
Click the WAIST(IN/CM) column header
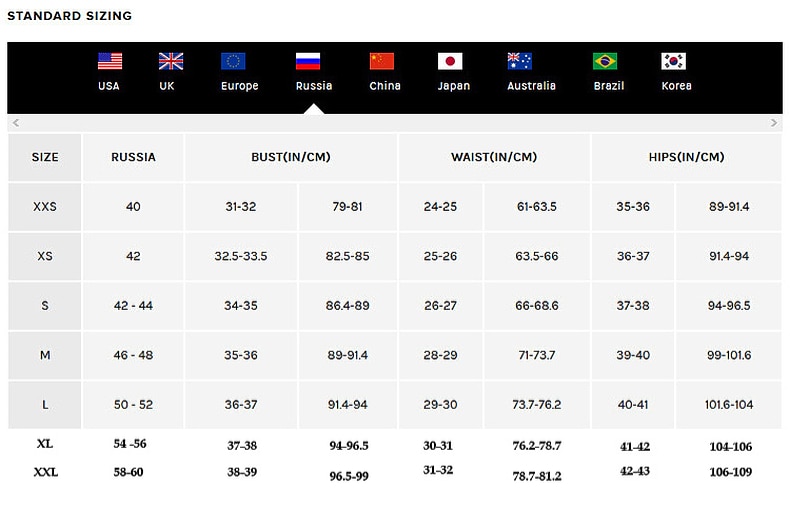[x=494, y=157]
